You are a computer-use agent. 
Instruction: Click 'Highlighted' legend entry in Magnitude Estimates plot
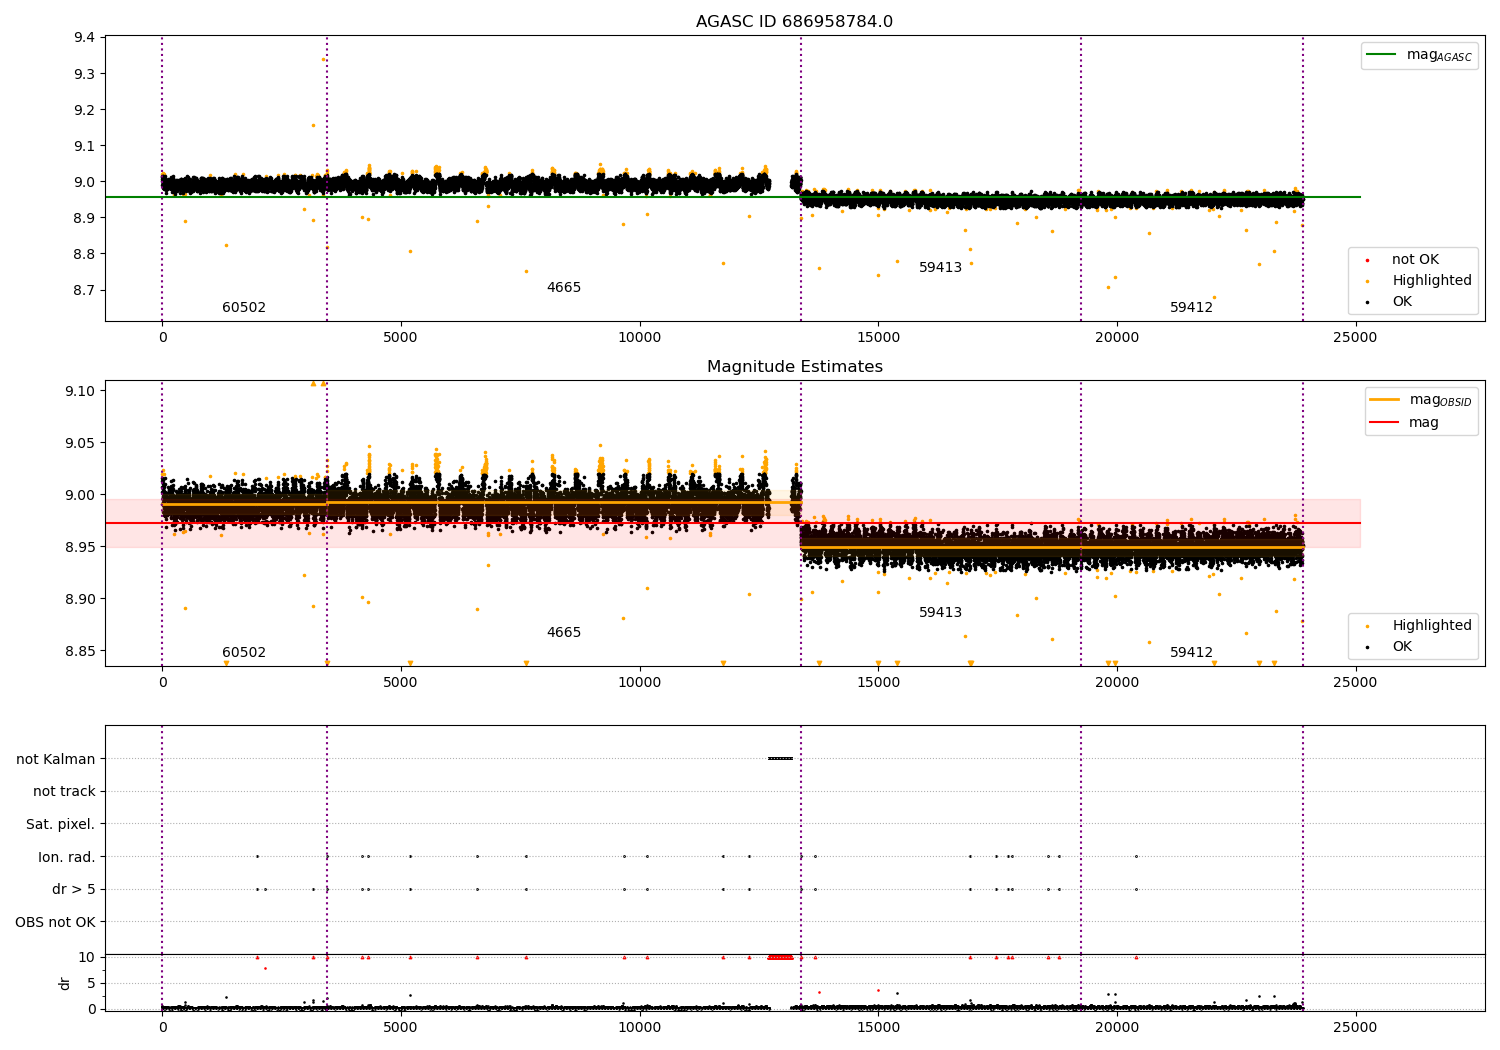[x=1432, y=626]
